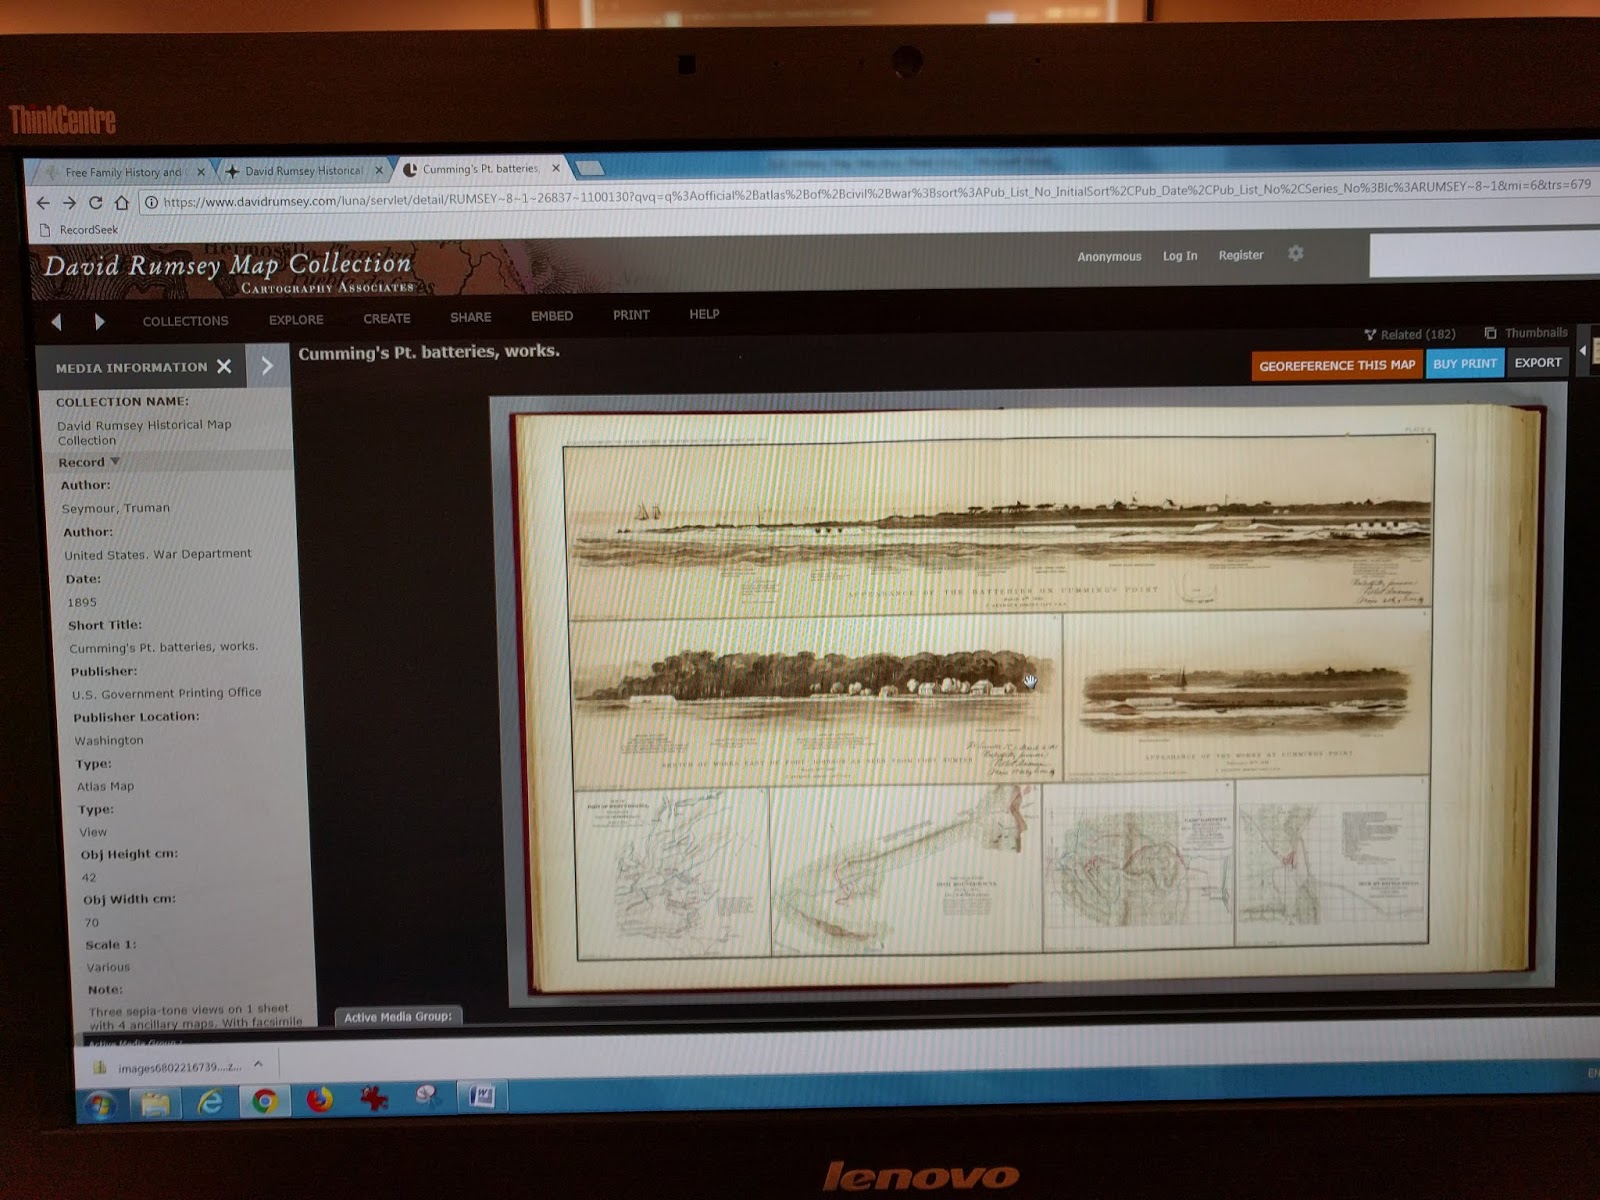
Task: Click the Register link
Action: coord(1240,255)
